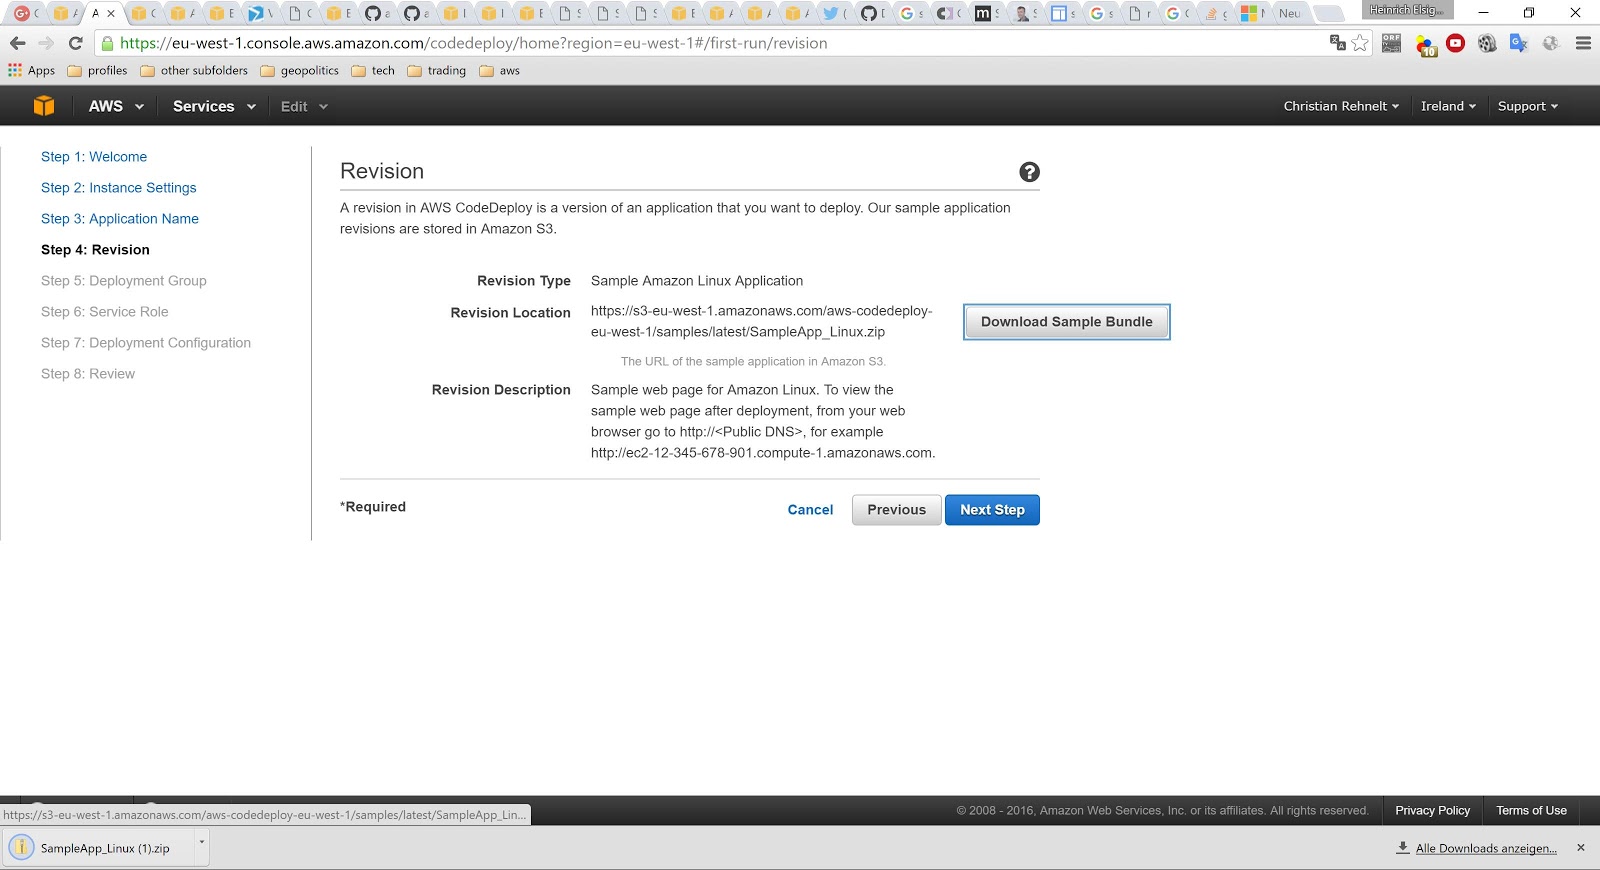Open the profiles bookmark folder
Viewport: 1600px width, 870px height.
pyautogui.click(x=97, y=70)
